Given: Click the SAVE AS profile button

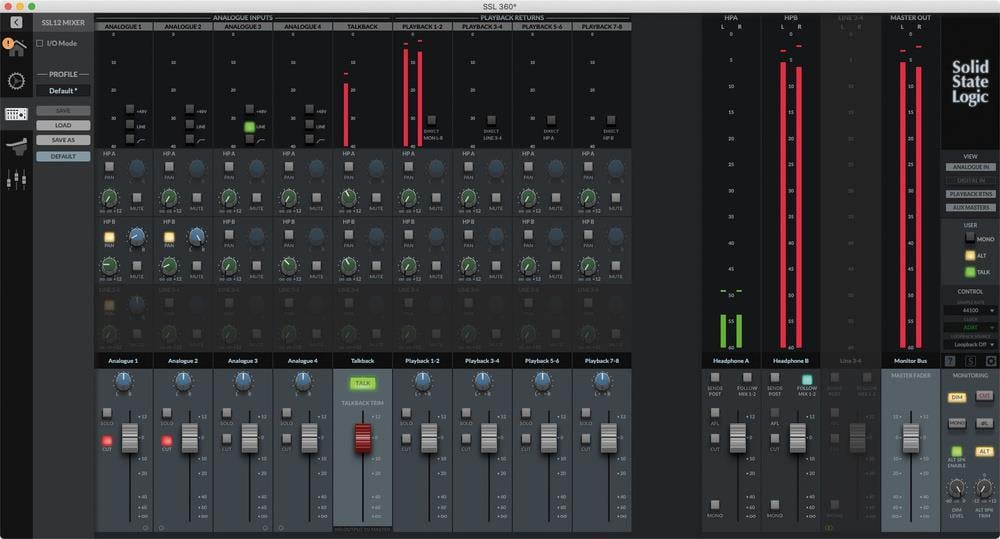Looking at the screenshot, I should click(63, 140).
